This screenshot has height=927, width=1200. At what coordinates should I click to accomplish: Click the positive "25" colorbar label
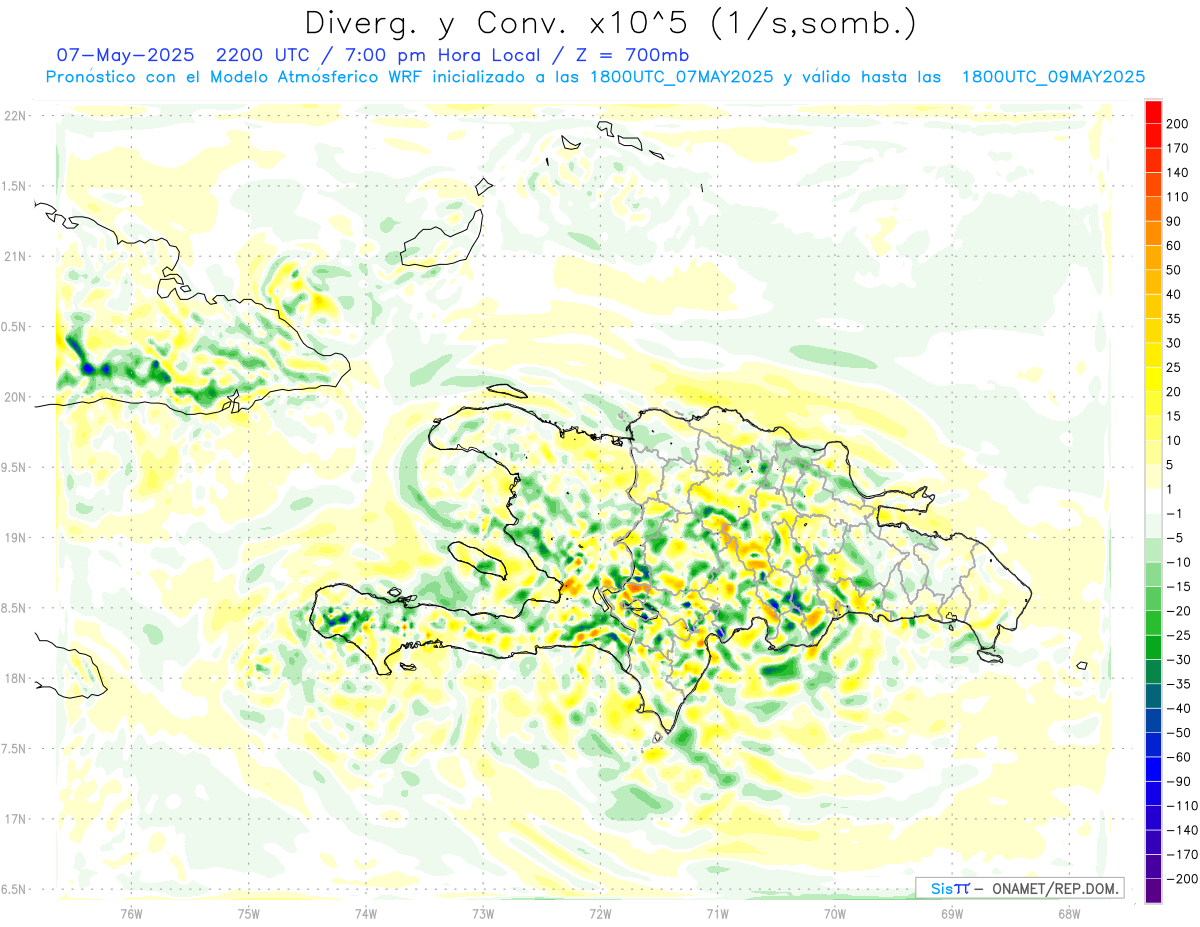1174,367
